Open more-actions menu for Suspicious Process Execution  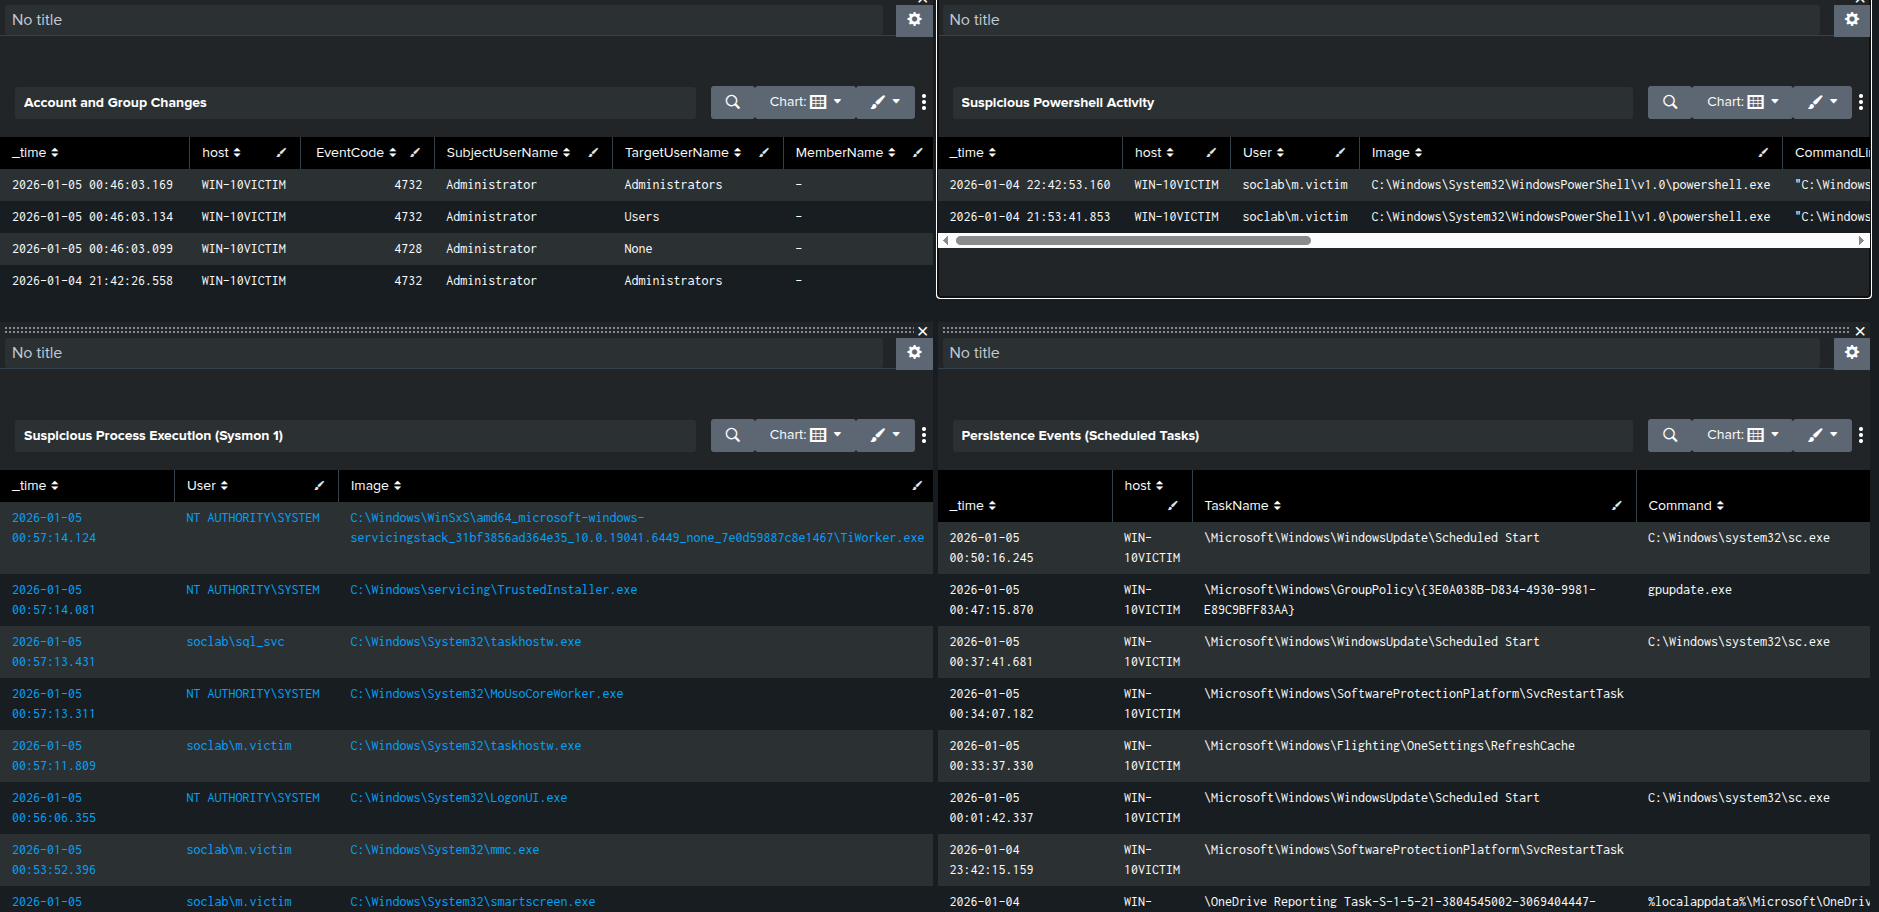point(924,435)
